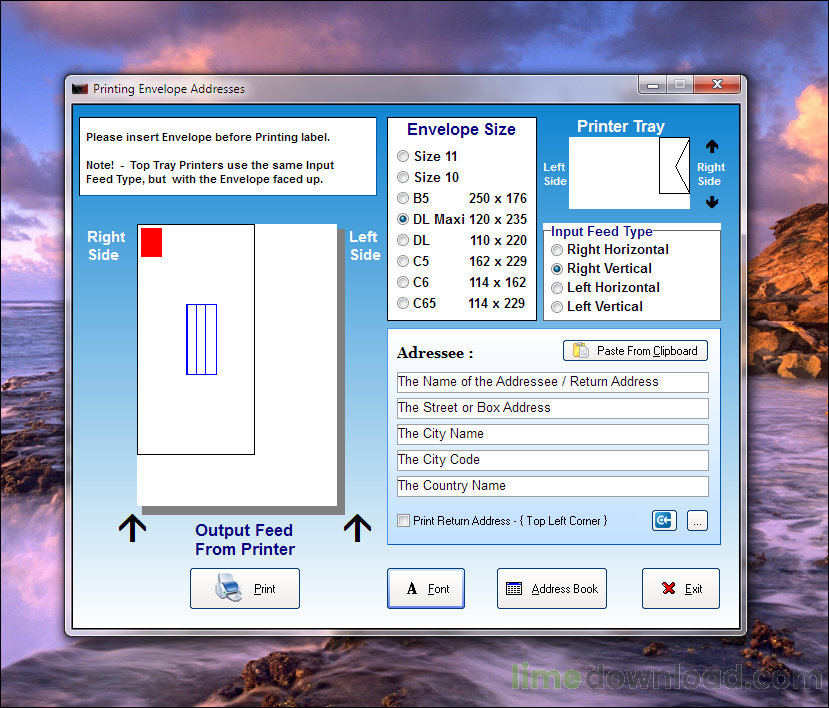Click the red stamp square on envelope preview

coord(151,242)
